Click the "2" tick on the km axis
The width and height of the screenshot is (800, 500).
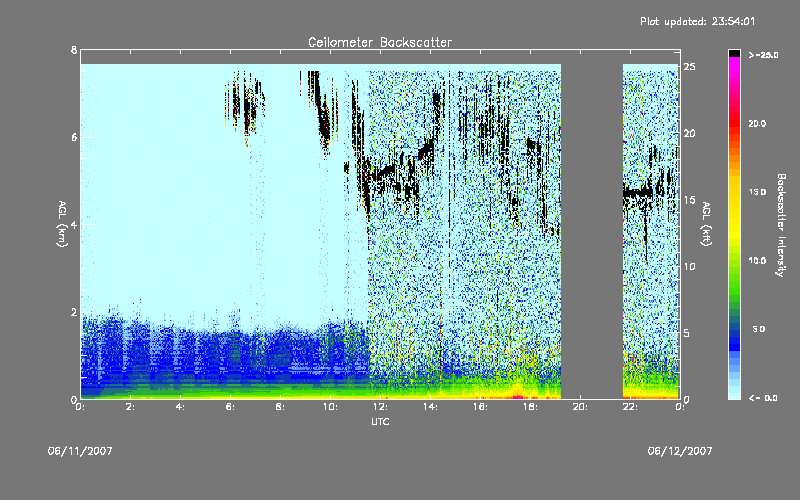click(74, 312)
